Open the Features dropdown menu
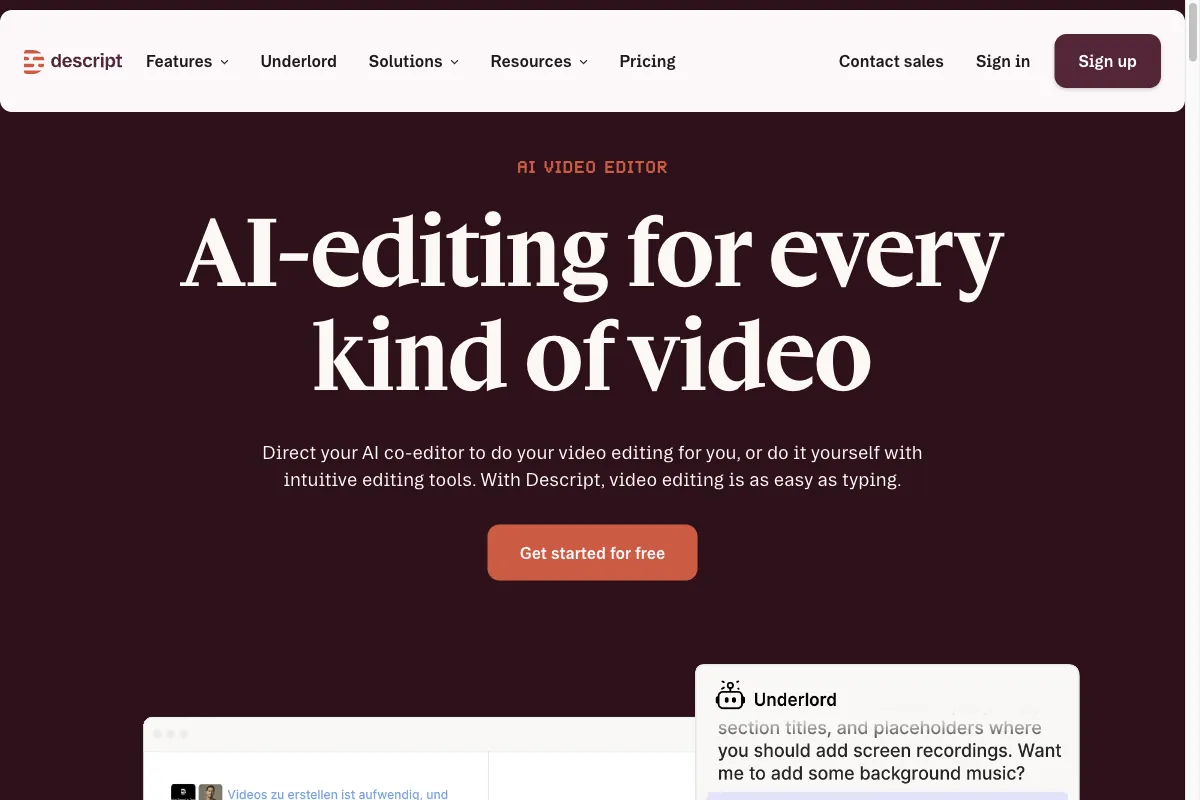 click(187, 61)
